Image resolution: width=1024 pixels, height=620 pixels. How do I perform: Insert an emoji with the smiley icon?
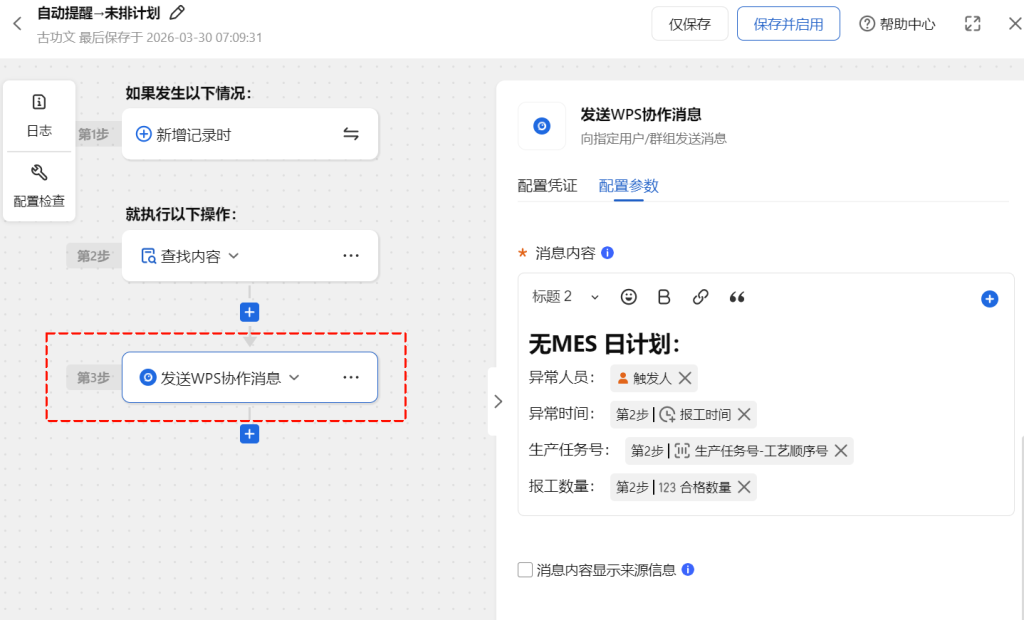628,297
